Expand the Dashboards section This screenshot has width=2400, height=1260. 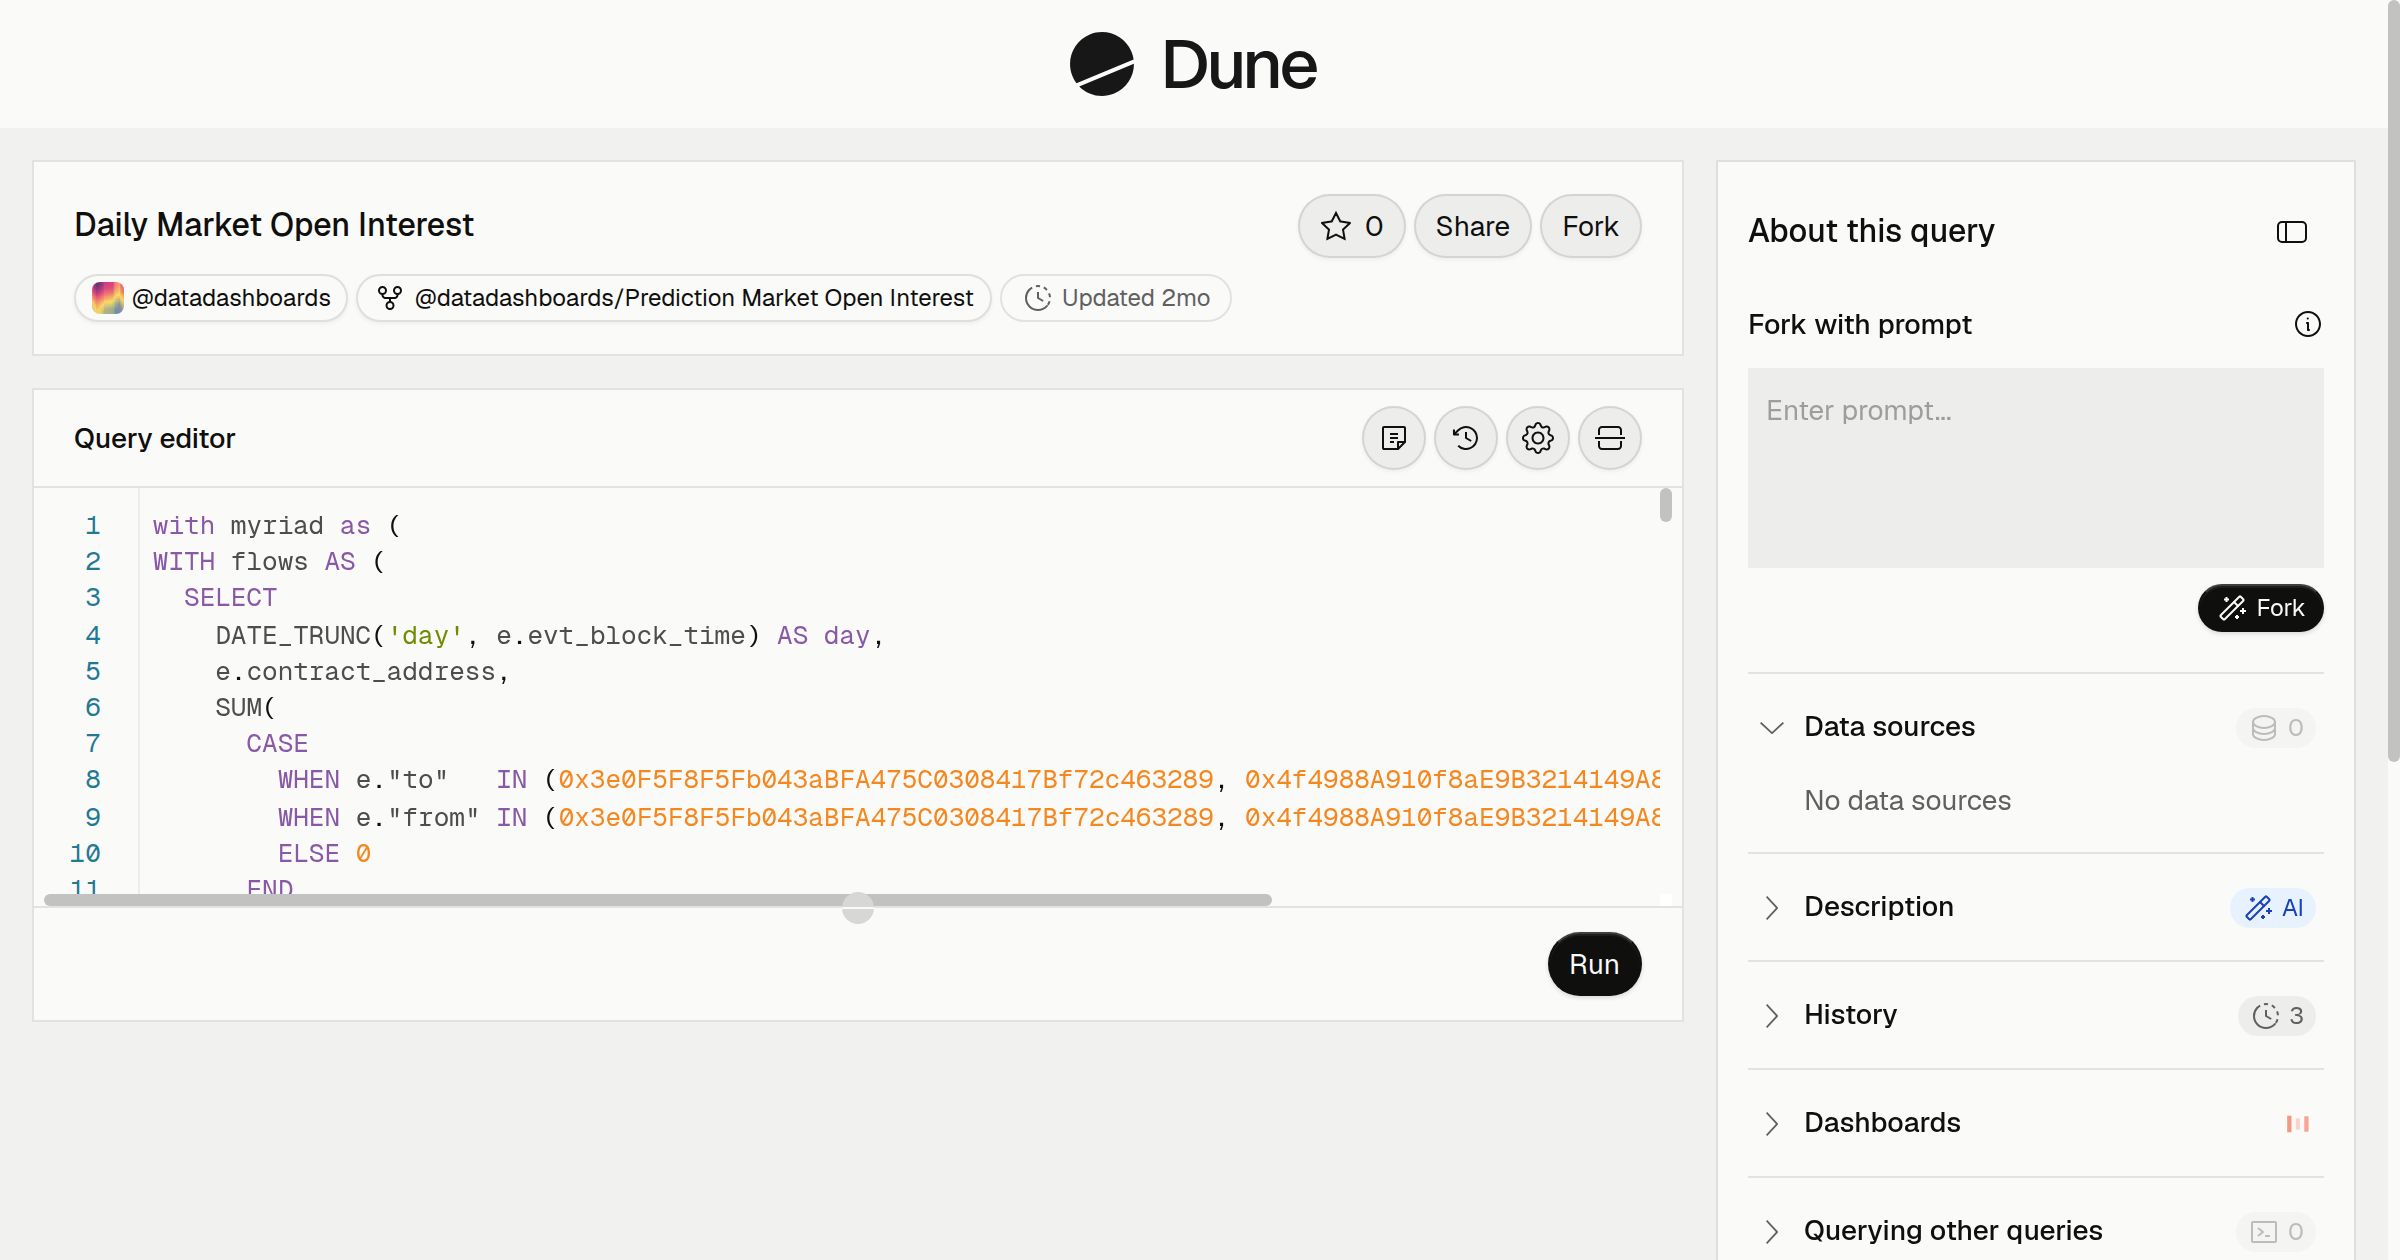[x=1772, y=1123]
